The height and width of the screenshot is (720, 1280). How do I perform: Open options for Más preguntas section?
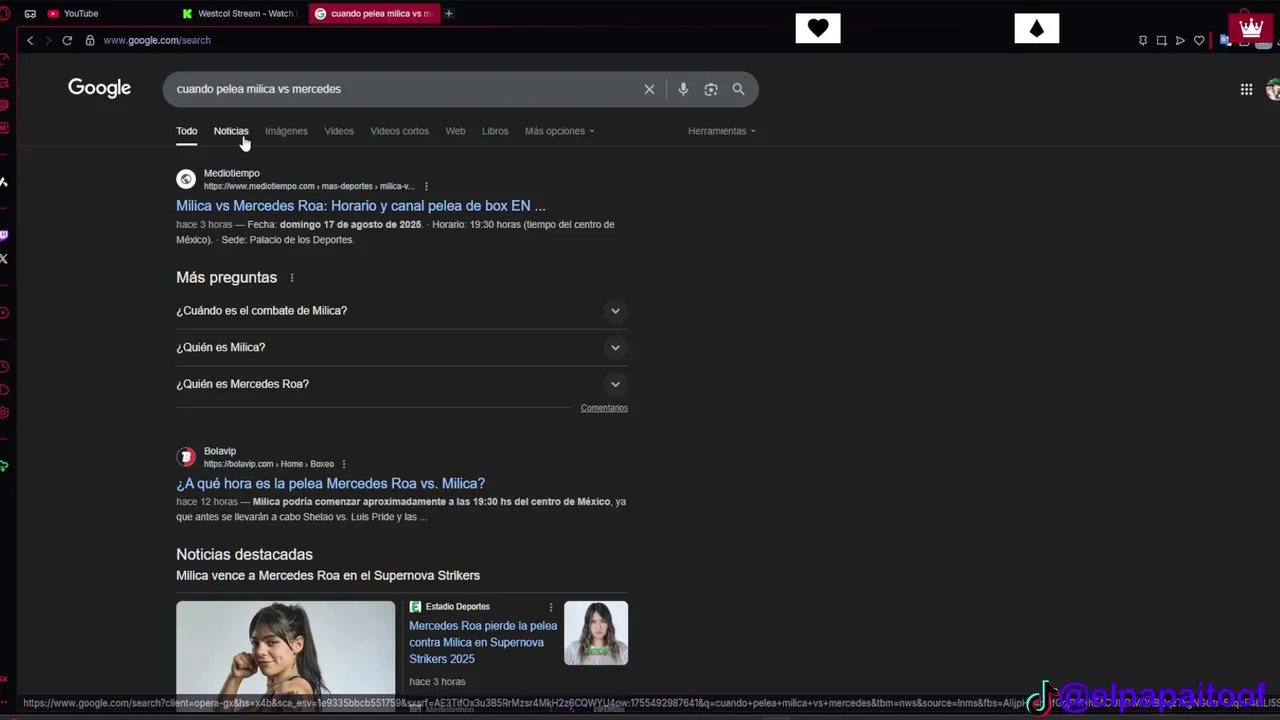[292, 278]
